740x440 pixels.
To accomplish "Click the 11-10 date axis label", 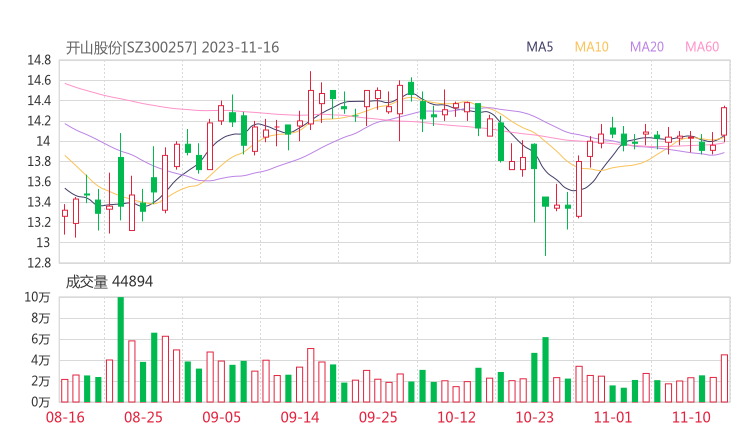I will 691,417.
